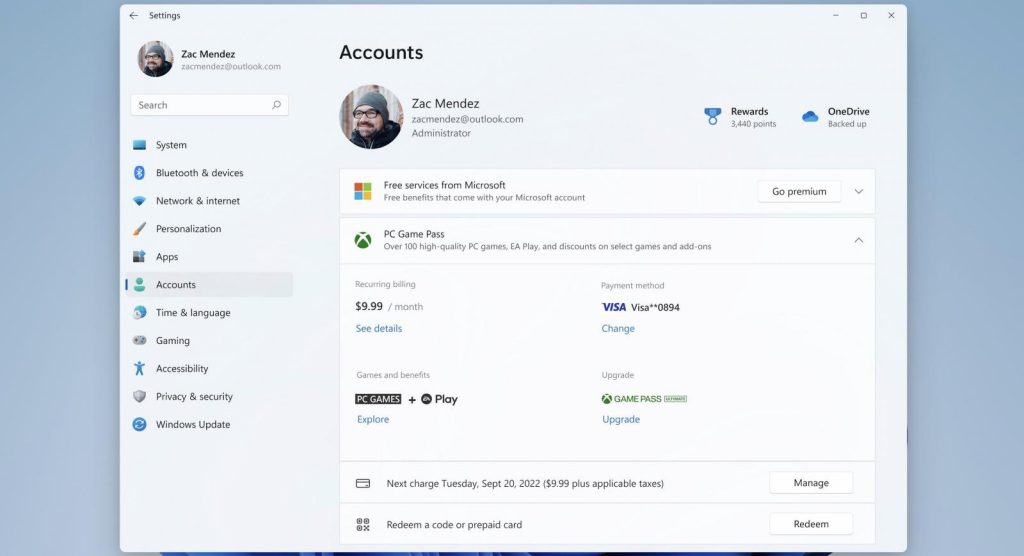The width and height of the screenshot is (1024, 556).
Task: Click the zacmendez@outlook.com text under Accounts heading
Action: (x=467, y=119)
